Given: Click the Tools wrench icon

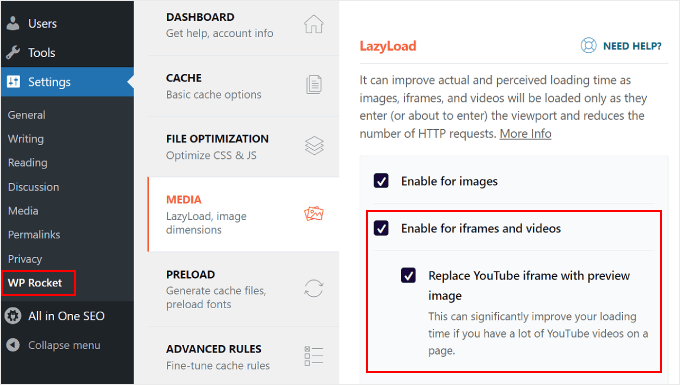Looking at the screenshot, I should tap(13, 52).
